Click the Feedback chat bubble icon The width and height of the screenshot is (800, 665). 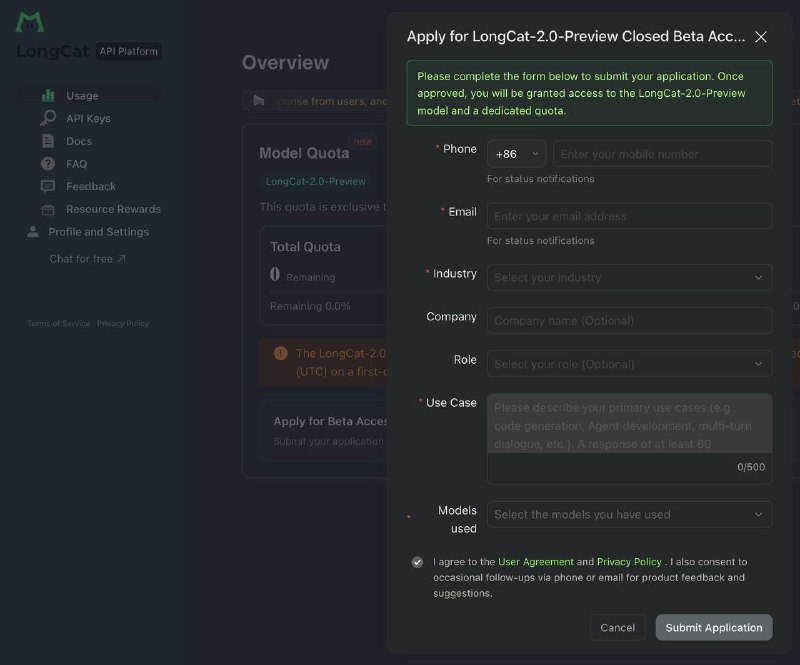click(x=48, y=186)
